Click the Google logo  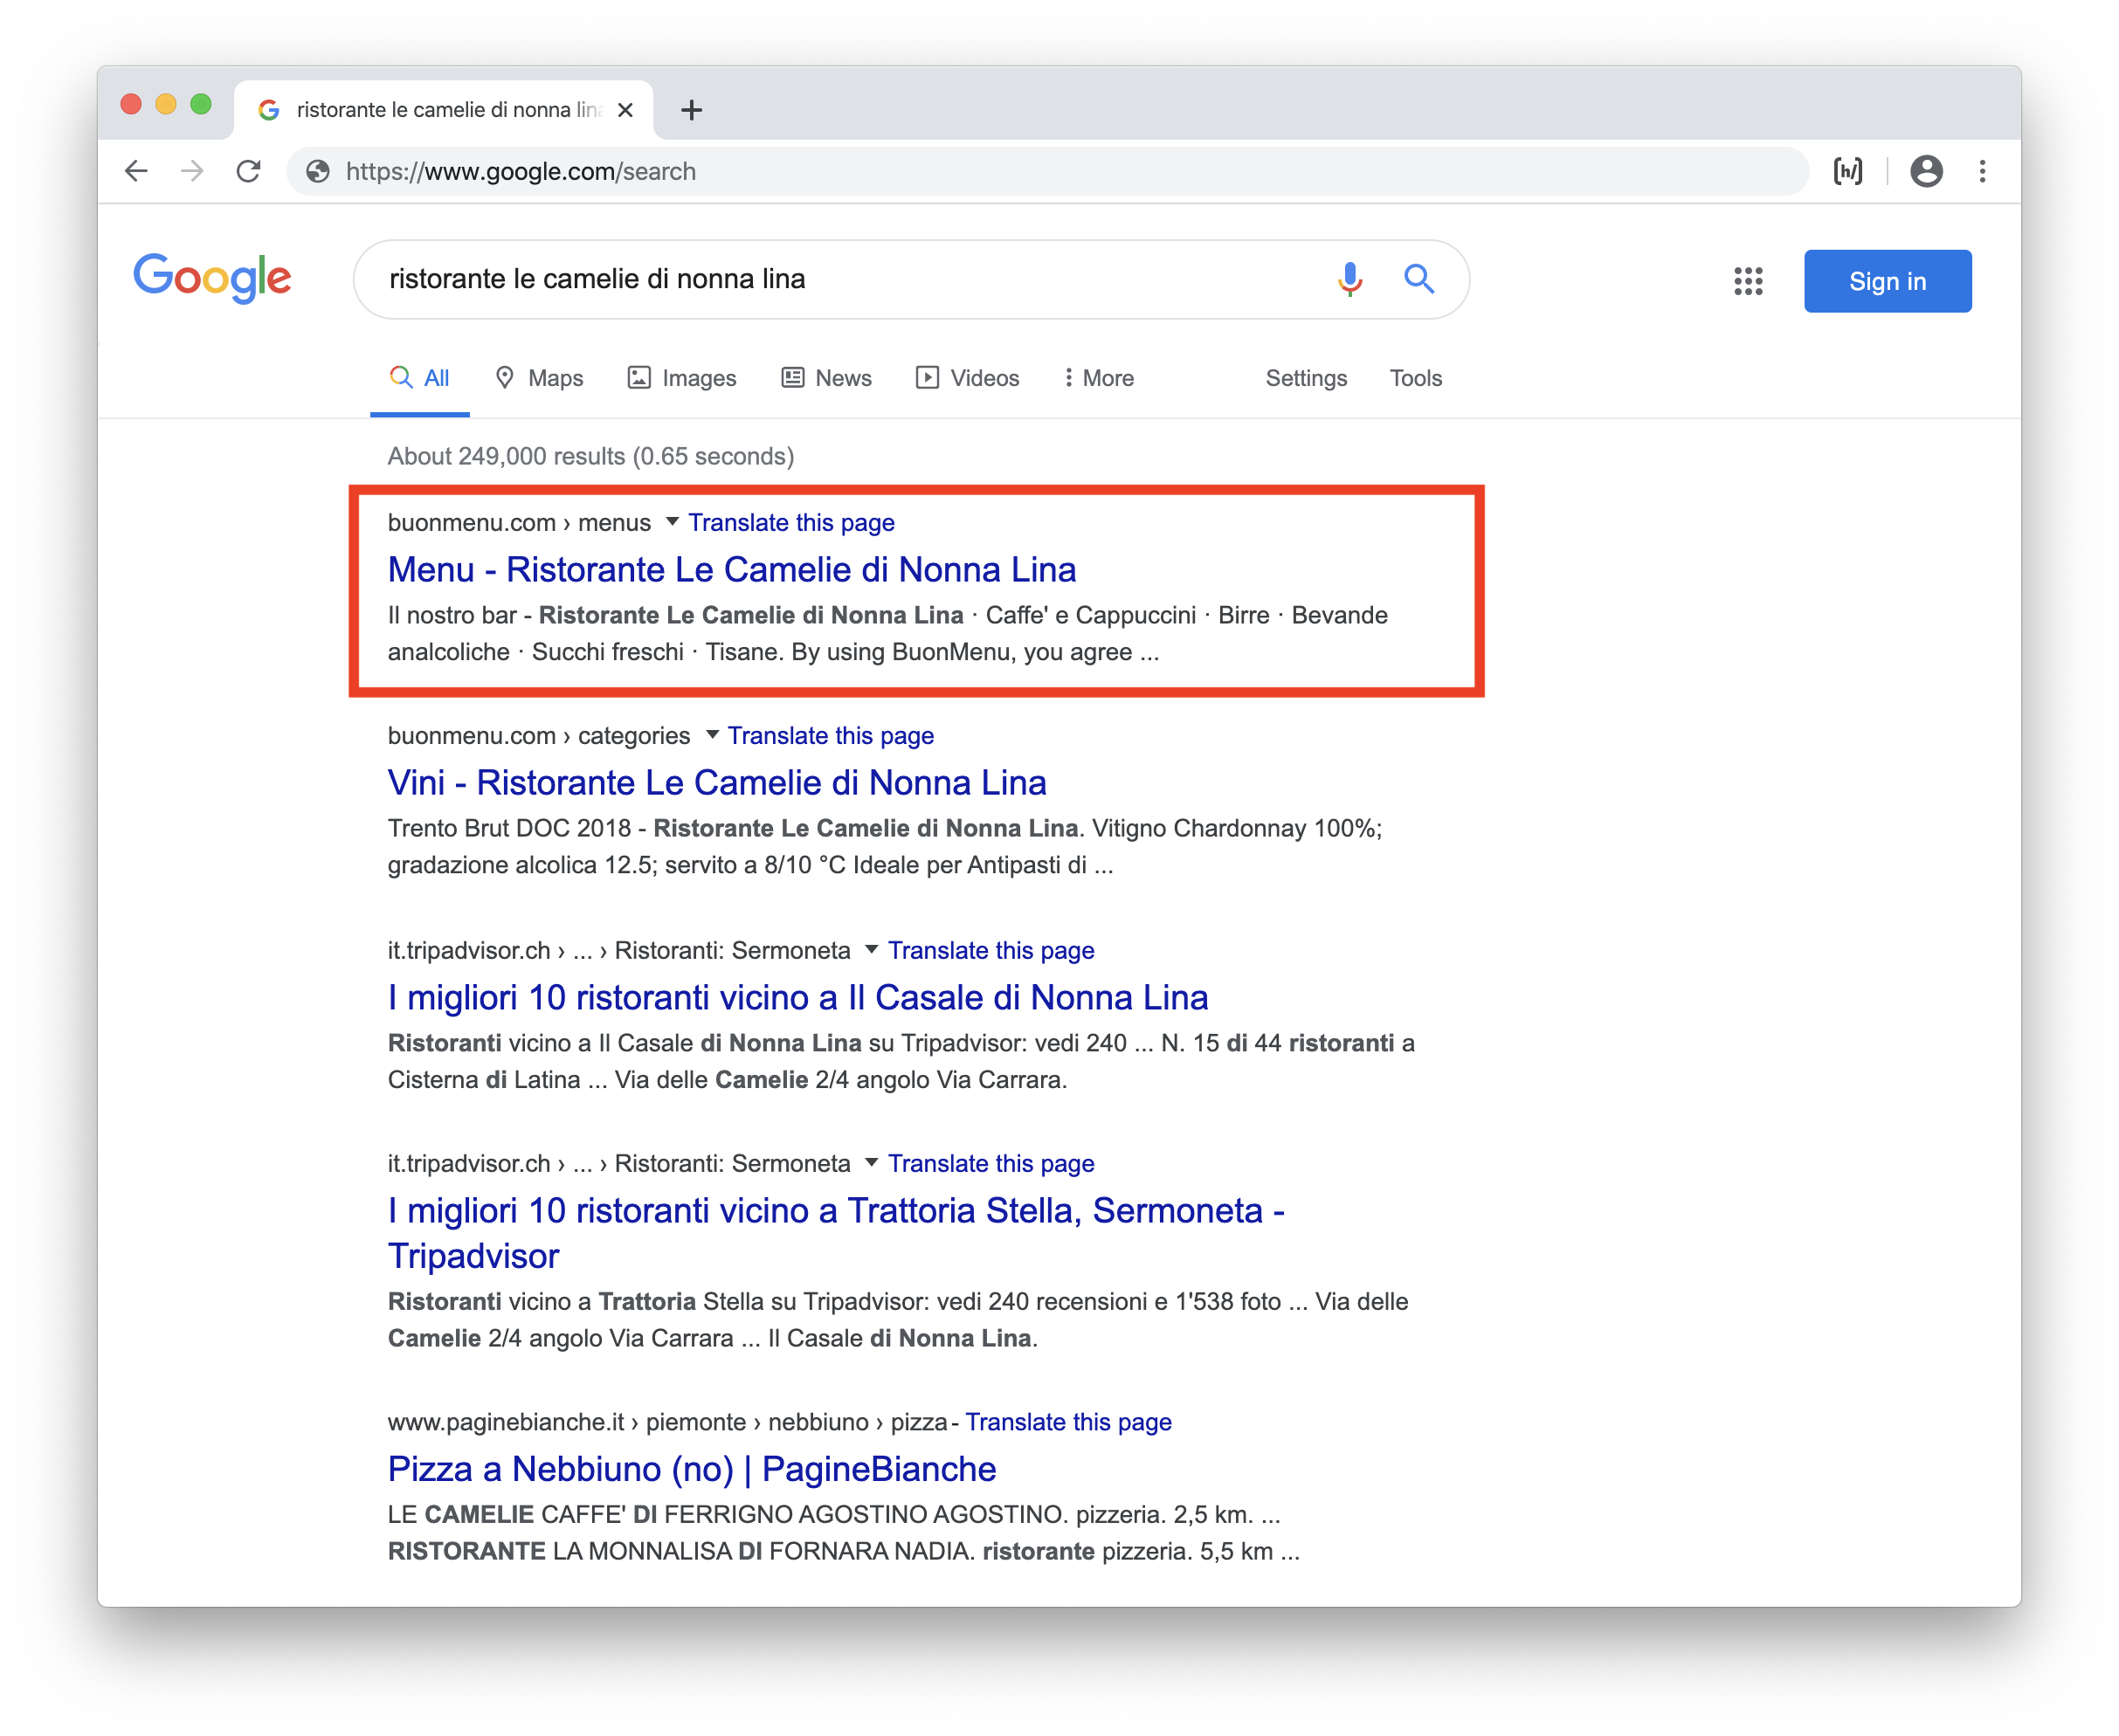point(212,277)
